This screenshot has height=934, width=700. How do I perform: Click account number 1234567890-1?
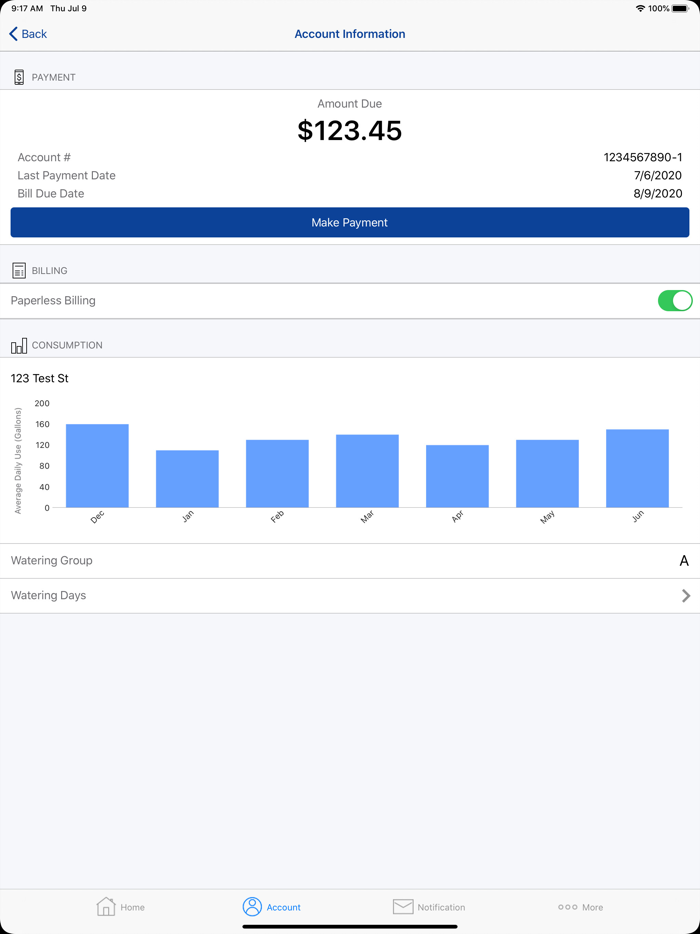pyautogui.click(x=643, y=157)
